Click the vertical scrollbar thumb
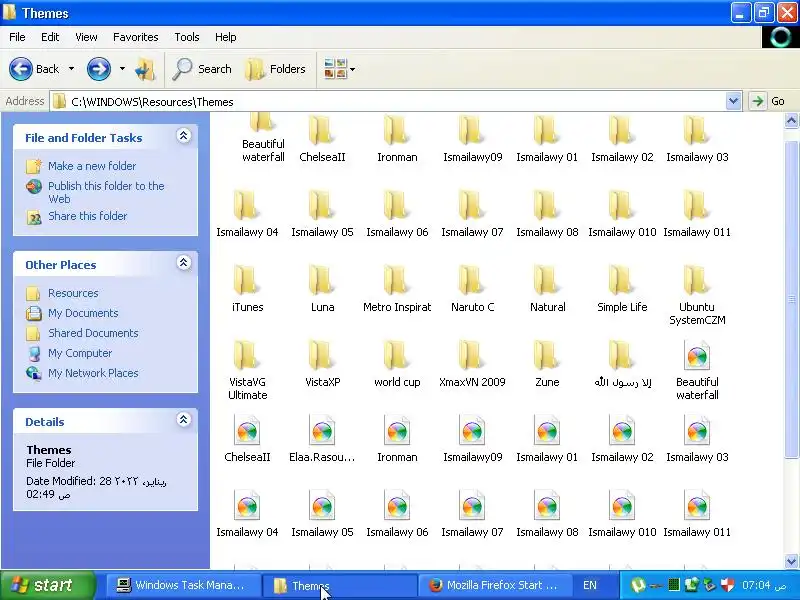Image resolution: width=800 pixels, height=600 pixels. tap(791, 298)
